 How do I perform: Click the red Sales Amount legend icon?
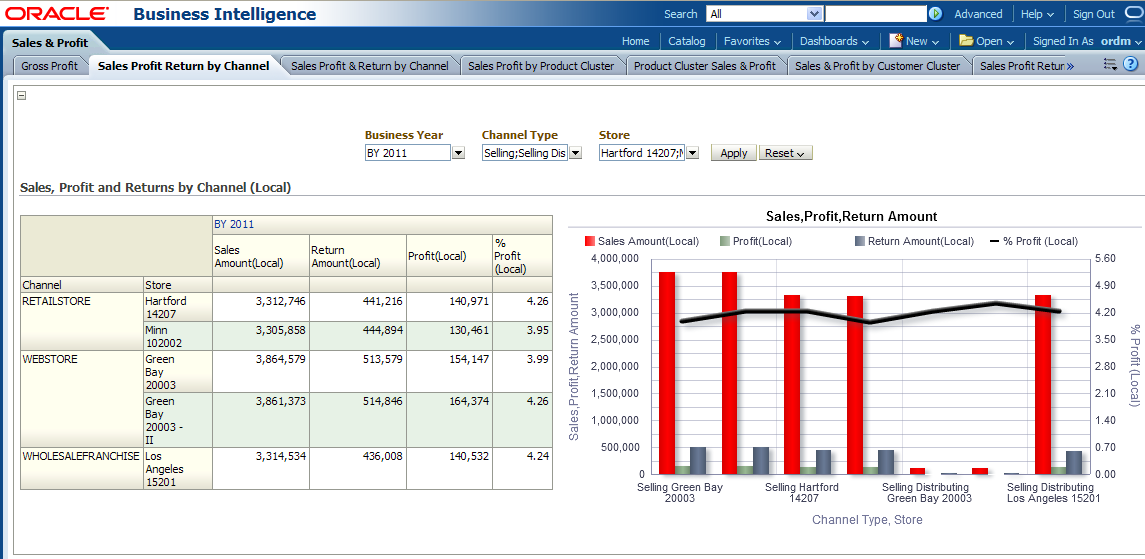[x=590, y=241]
